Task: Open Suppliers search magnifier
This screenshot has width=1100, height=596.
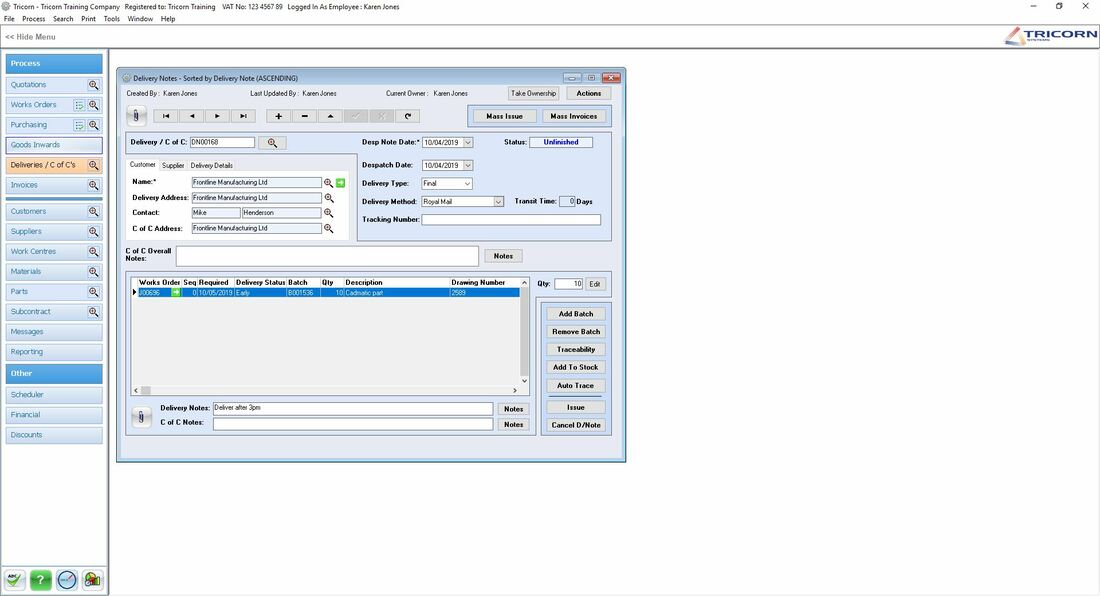Action: click(93, 231)
